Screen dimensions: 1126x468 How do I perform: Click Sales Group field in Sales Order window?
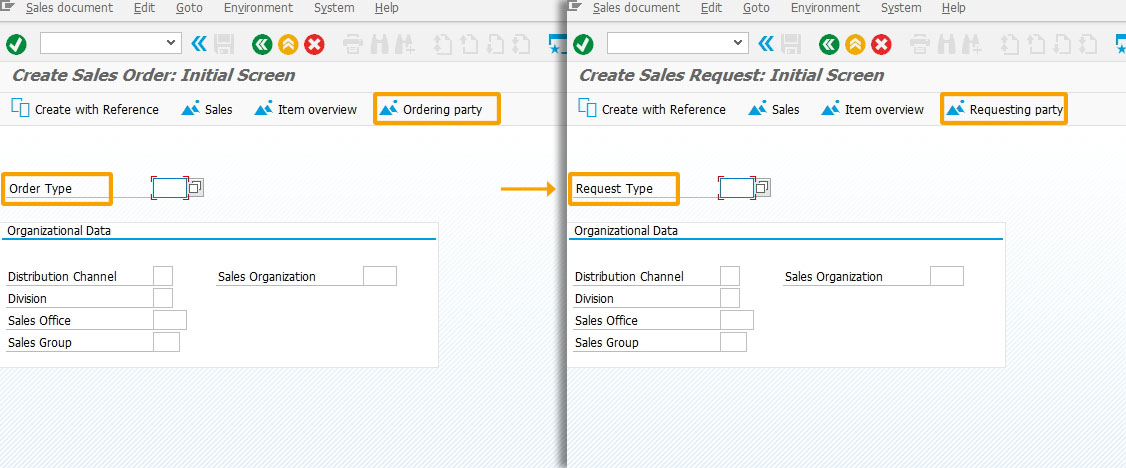pos(167,342)
